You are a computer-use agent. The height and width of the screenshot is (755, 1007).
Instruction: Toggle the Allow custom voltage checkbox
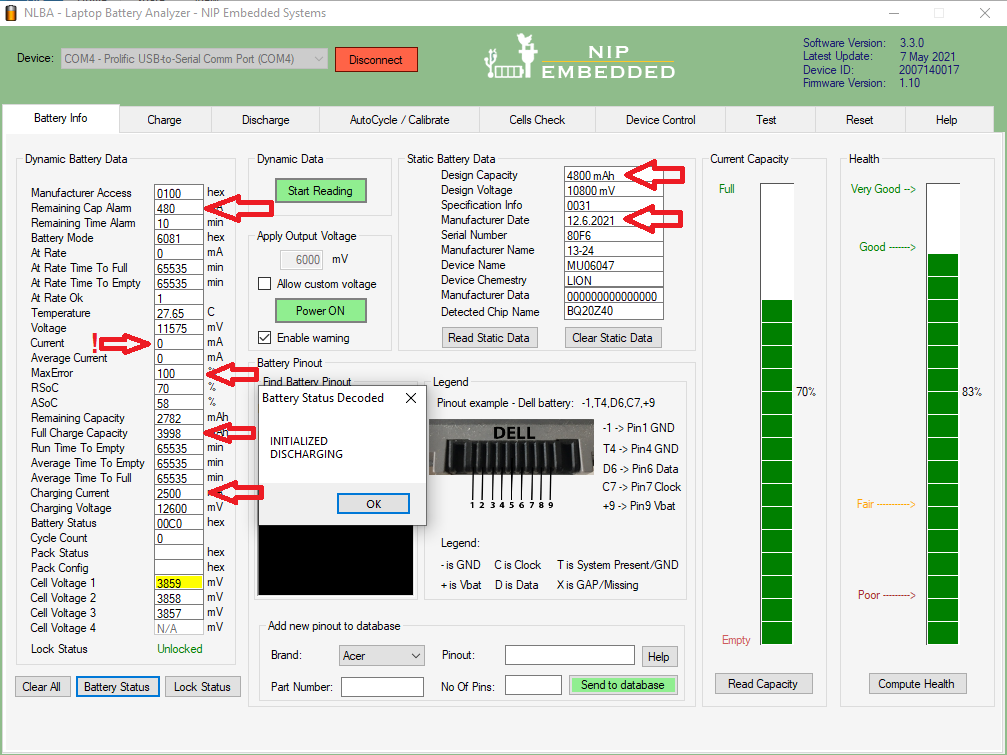[264, 284]
